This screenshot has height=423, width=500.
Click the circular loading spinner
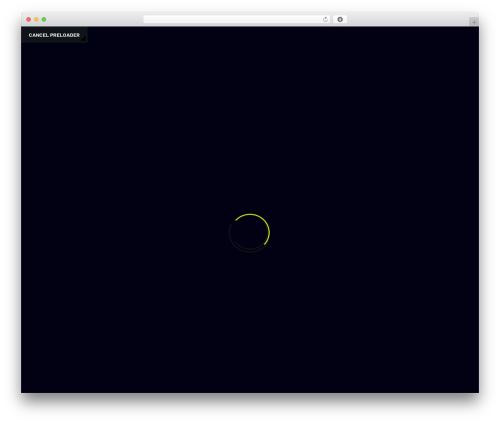[249, 233]
